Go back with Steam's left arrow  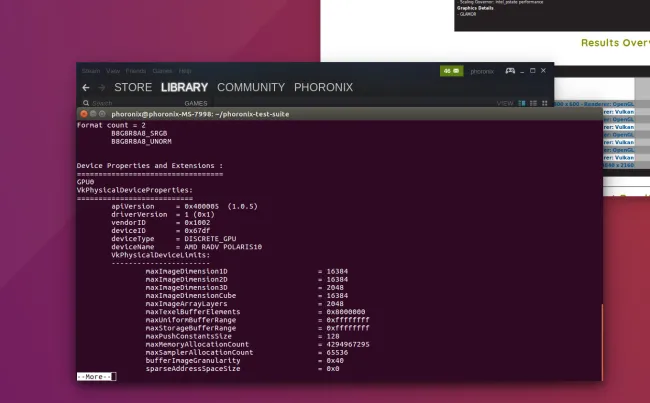[86, 87]
